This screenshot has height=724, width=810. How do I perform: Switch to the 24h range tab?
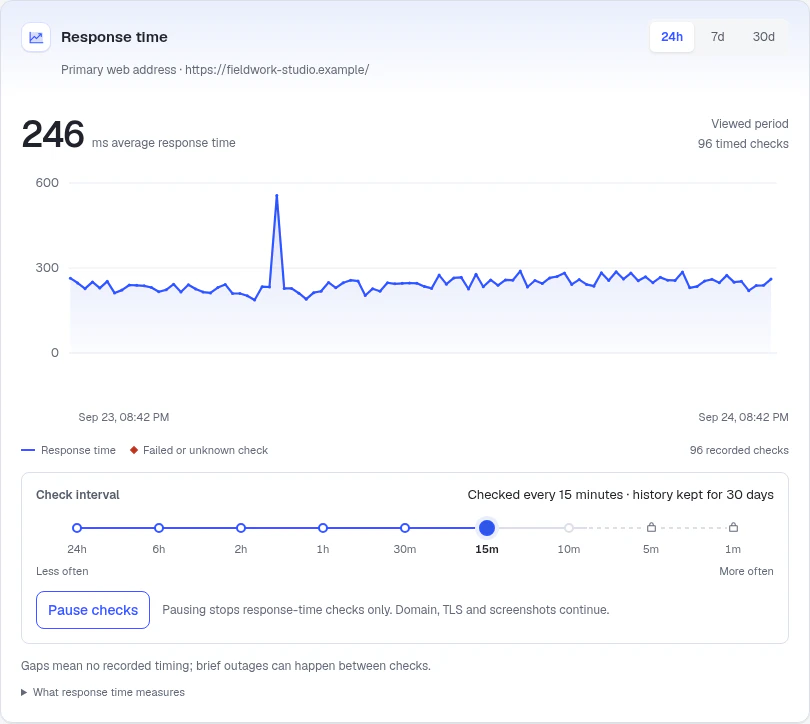[x=672, y=37]
